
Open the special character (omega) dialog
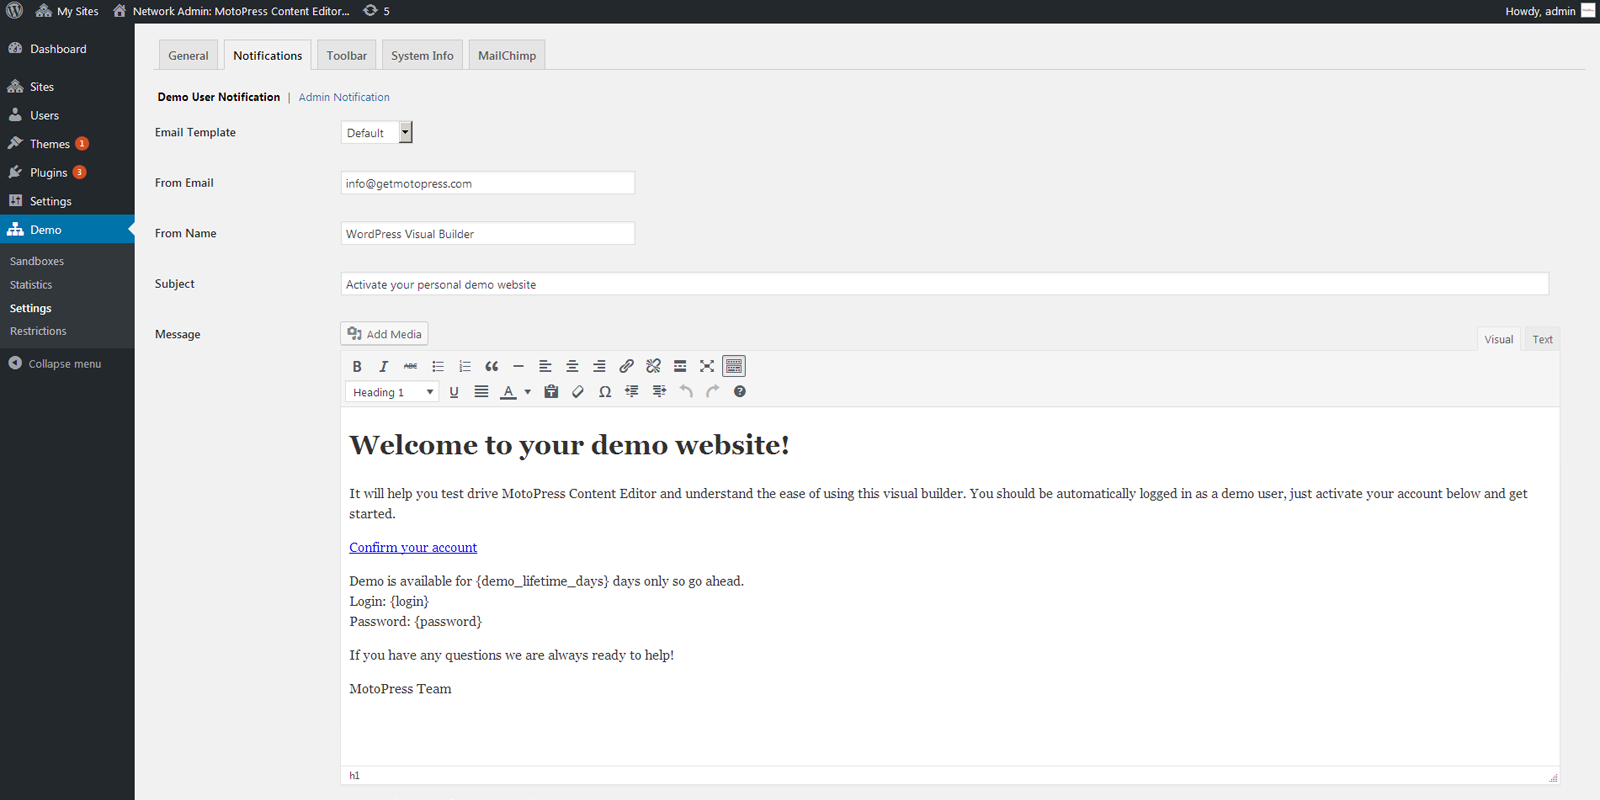click(605, 392)
